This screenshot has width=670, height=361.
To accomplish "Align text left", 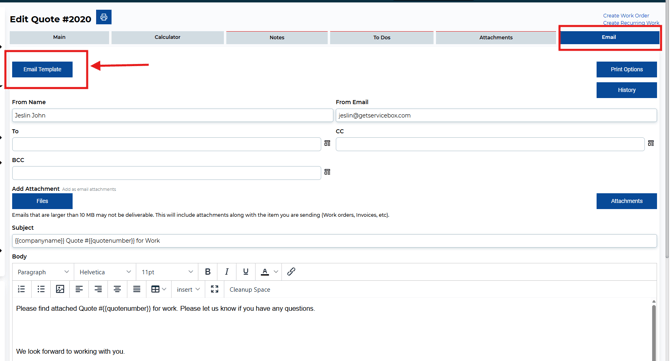I will coord(79,289).
